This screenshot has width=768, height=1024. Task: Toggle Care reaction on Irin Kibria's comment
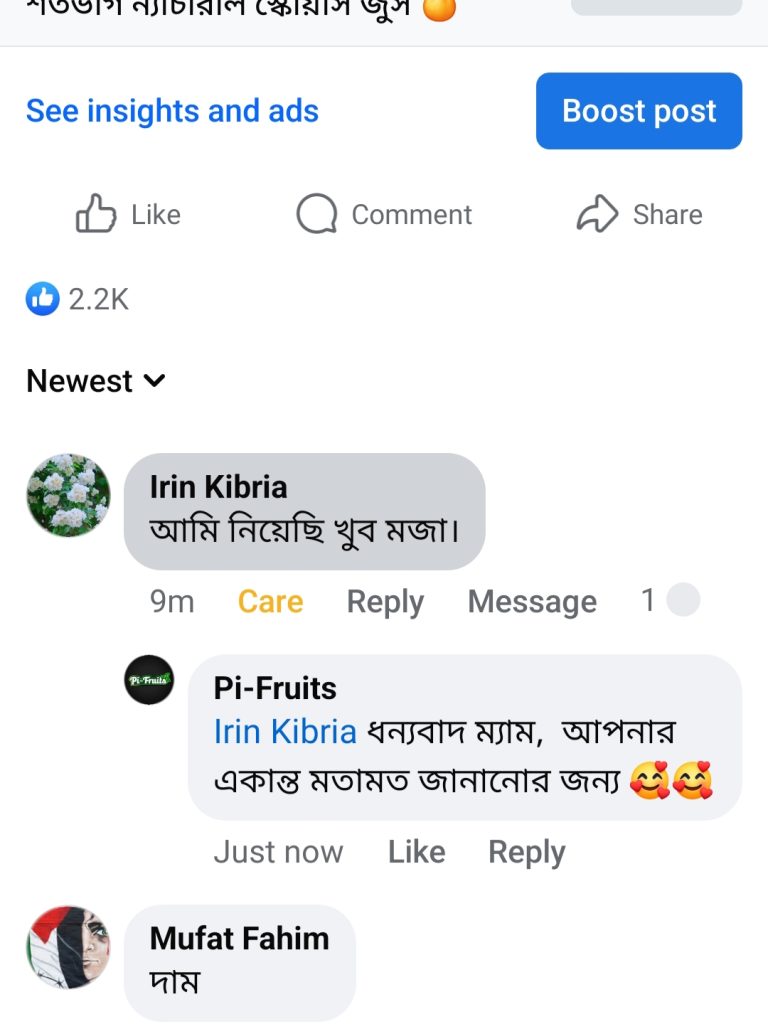click(x=270, y=602)
